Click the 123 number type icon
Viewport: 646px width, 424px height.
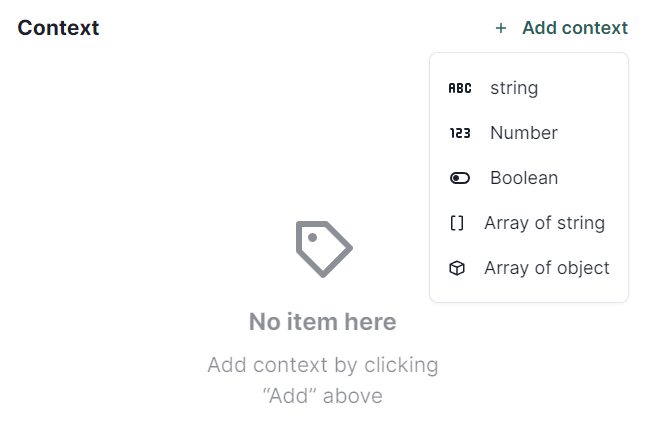click(x=459, y=133)
